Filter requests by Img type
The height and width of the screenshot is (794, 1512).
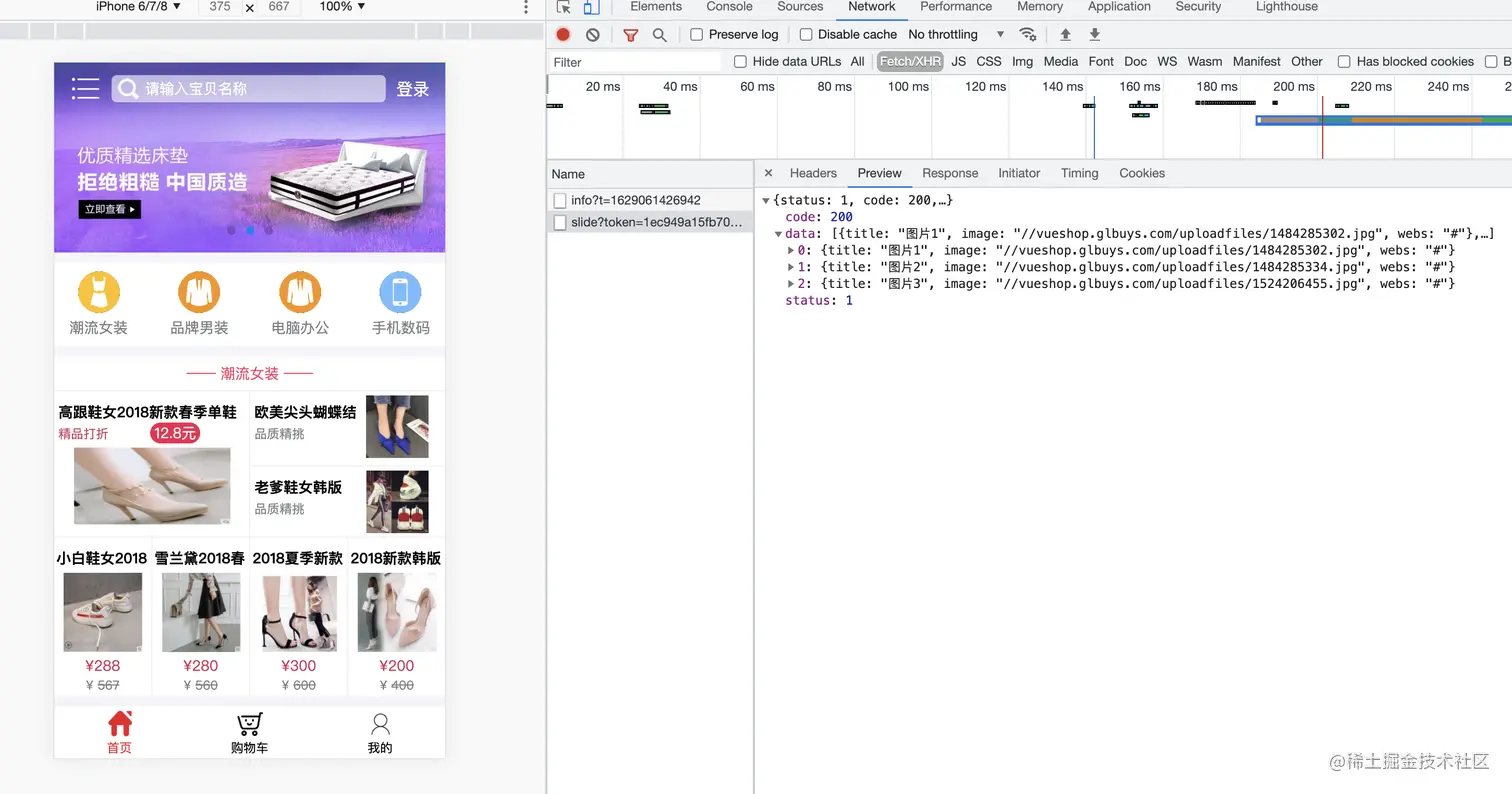pos(1022,61)
